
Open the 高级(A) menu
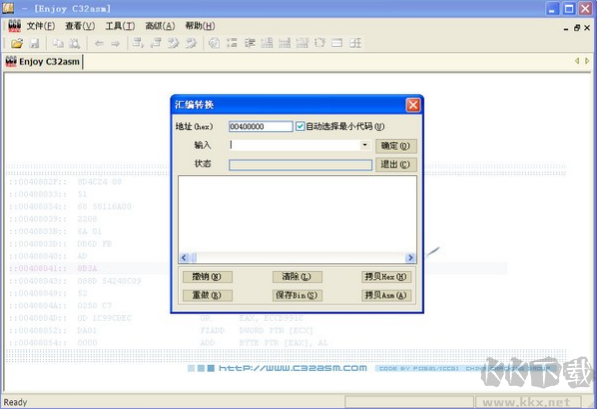click(160, 26)
